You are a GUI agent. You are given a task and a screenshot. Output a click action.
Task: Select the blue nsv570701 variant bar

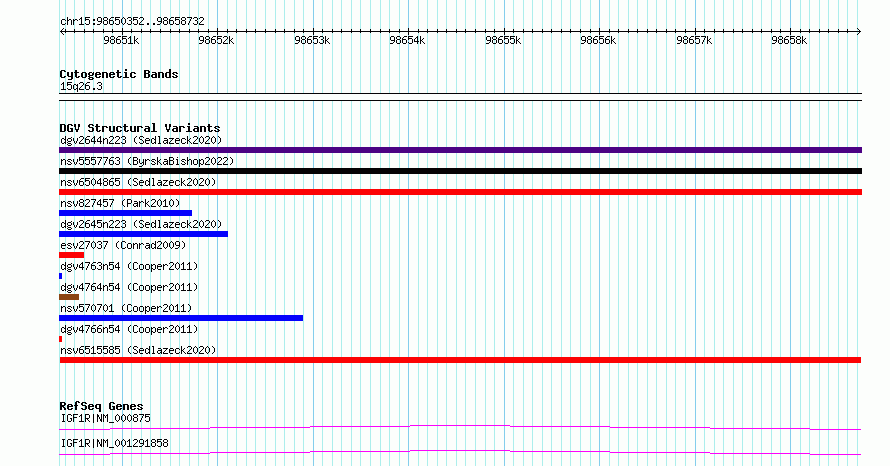(x=181, y=318)
